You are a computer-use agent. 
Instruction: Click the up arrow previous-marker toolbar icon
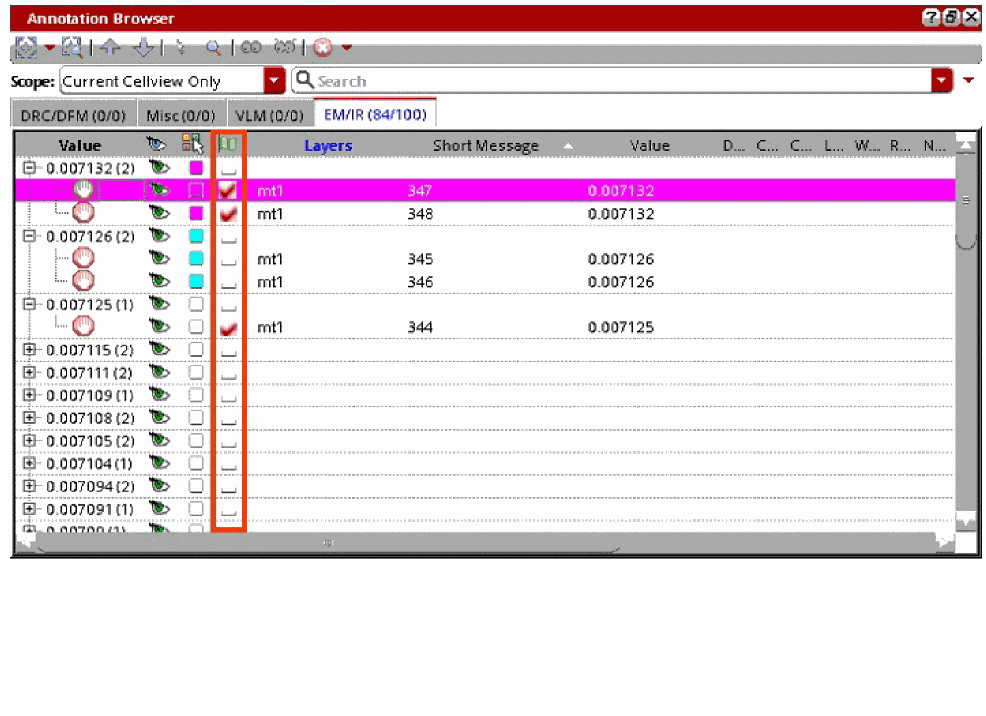pyautogui.click(x=111, y=47)
